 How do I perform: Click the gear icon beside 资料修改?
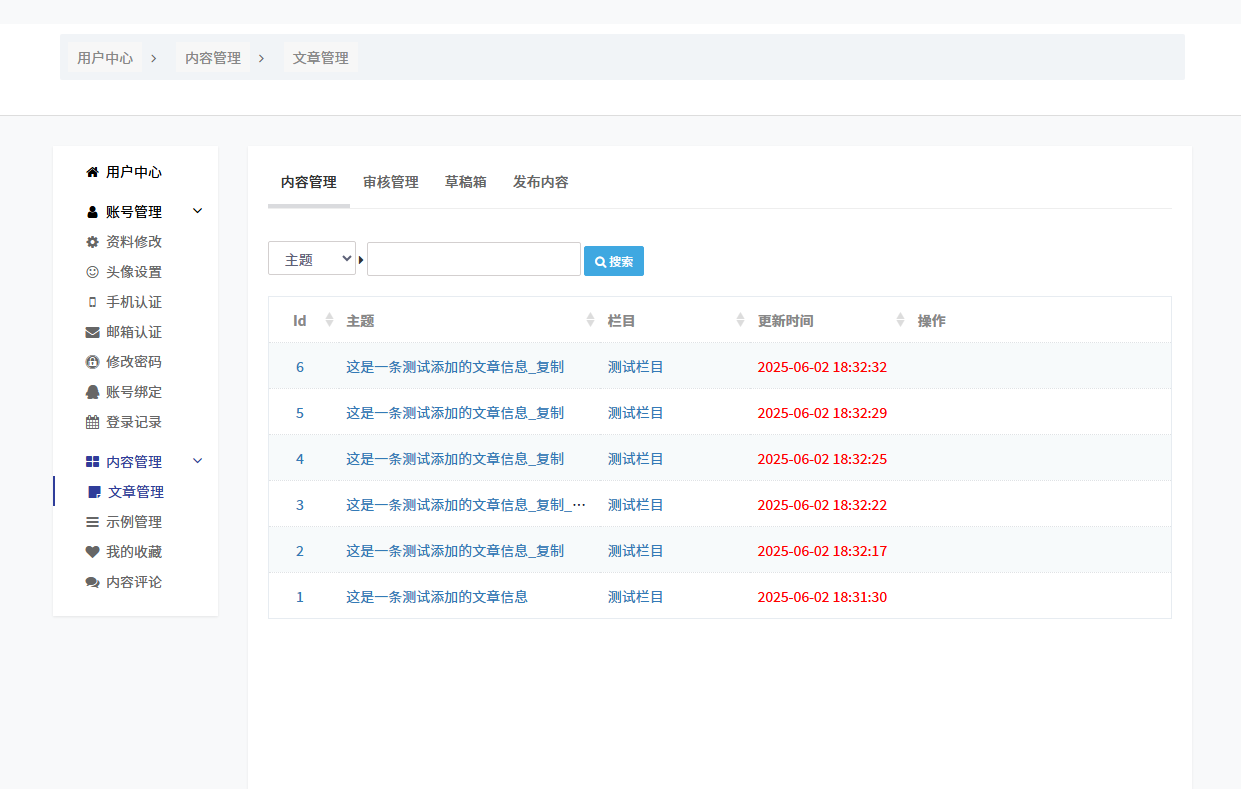pos(93,242)
